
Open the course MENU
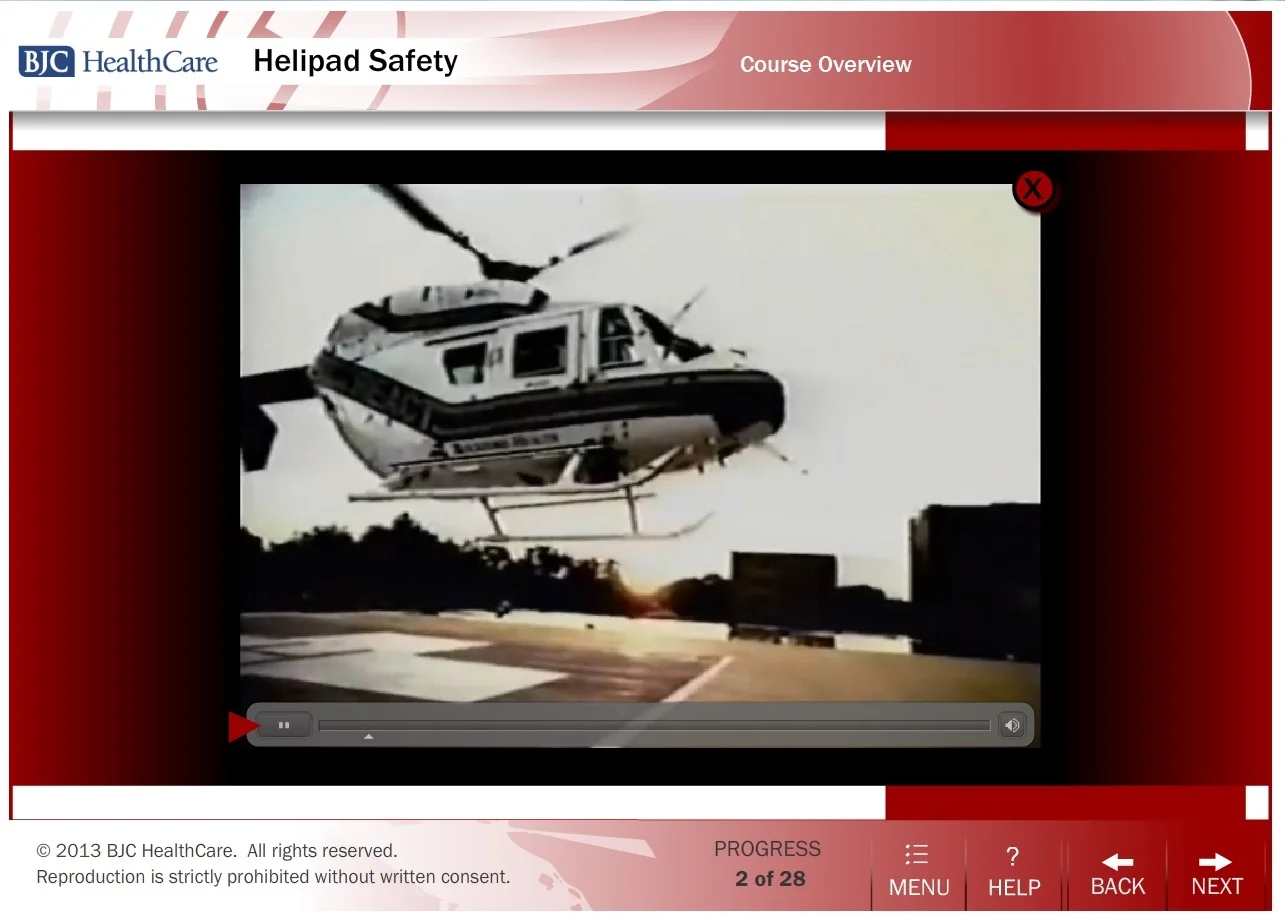[x=919, y=871]
